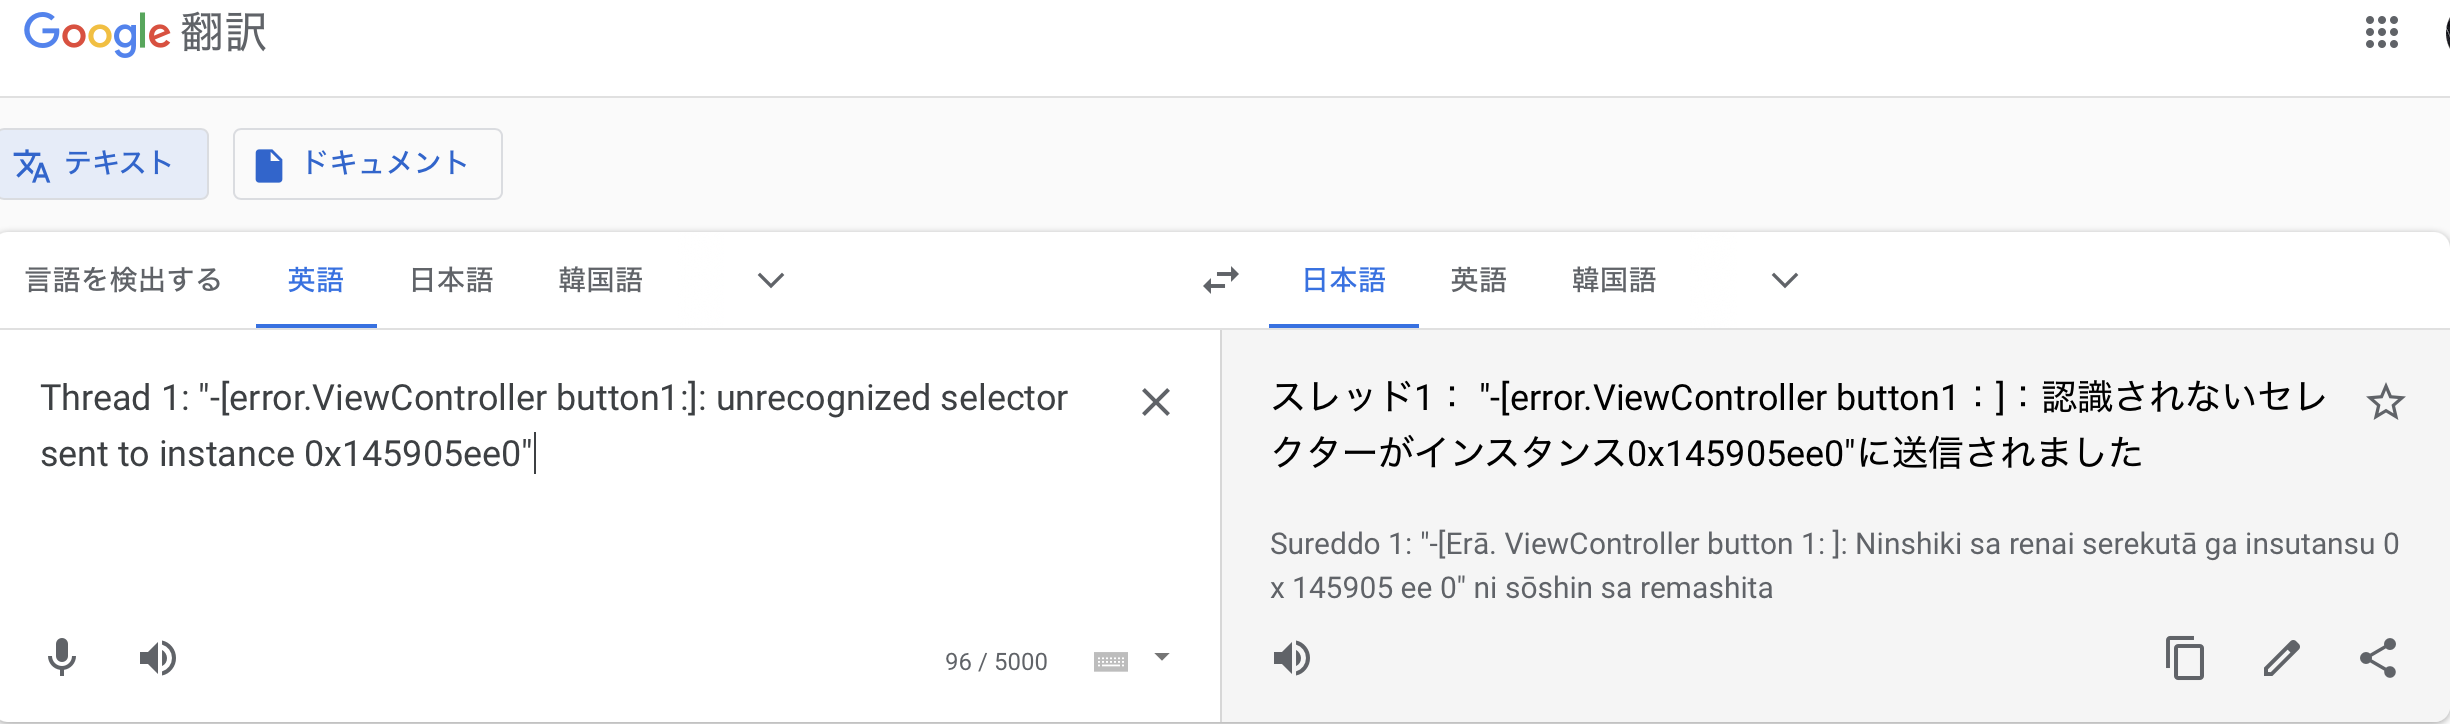Save this translation with the star
This screenshot has width=2450, height=724.
2387,402
